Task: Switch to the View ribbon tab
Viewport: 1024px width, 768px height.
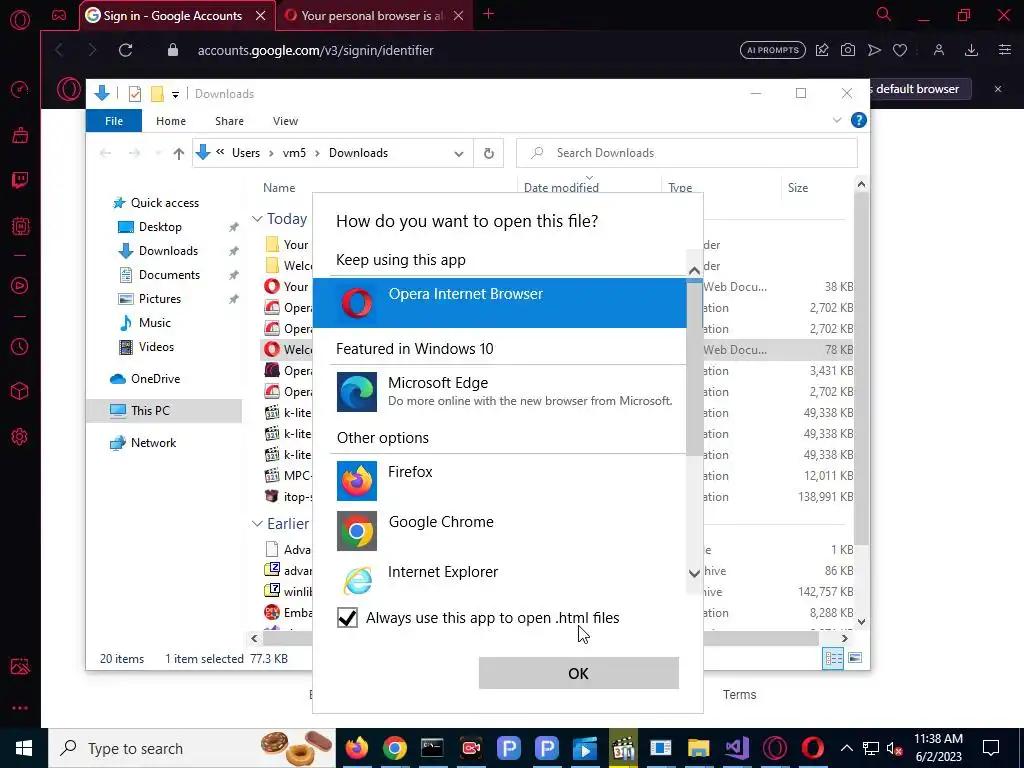Action: pos(285,121)
